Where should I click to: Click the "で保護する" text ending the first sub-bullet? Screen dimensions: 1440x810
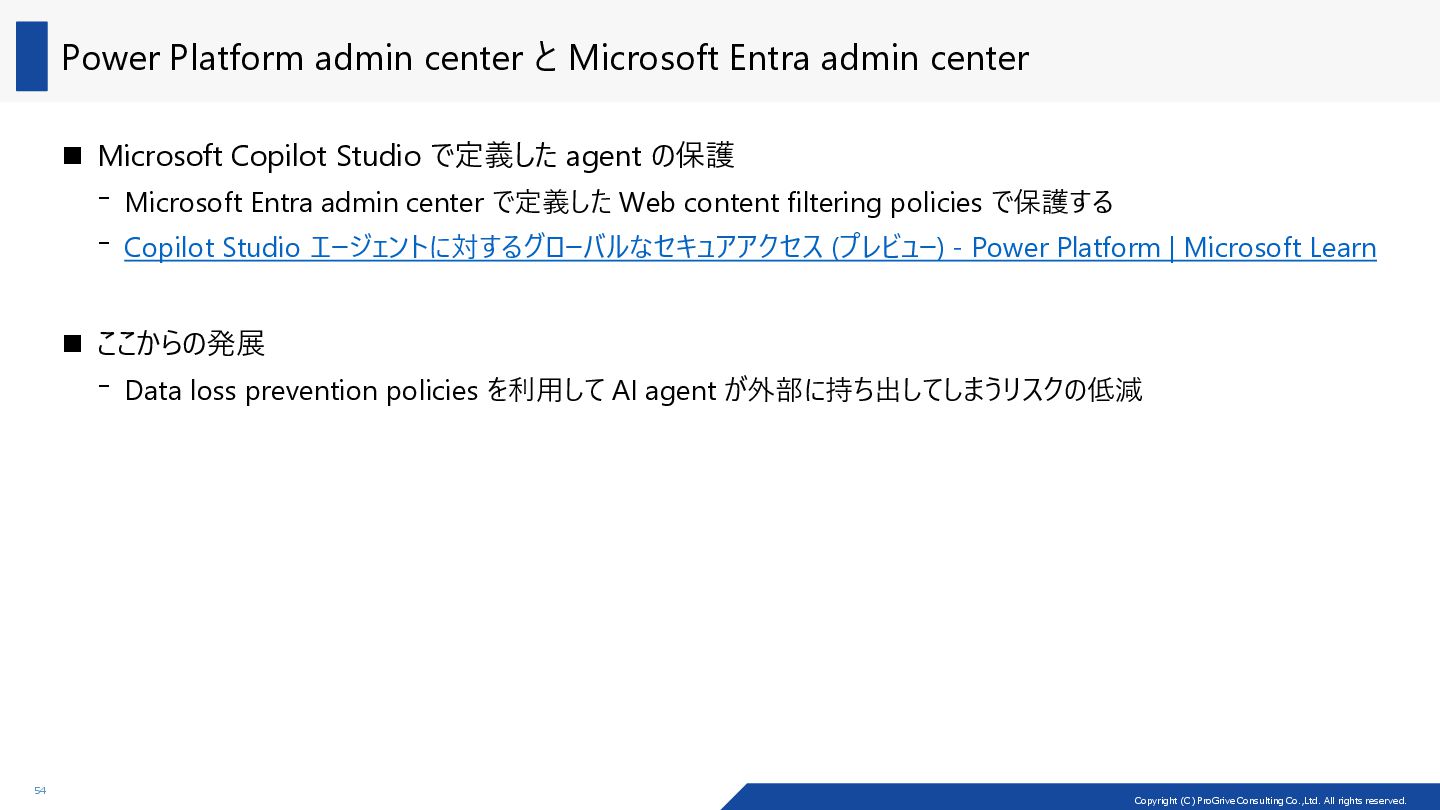(x=1052, y=203)
